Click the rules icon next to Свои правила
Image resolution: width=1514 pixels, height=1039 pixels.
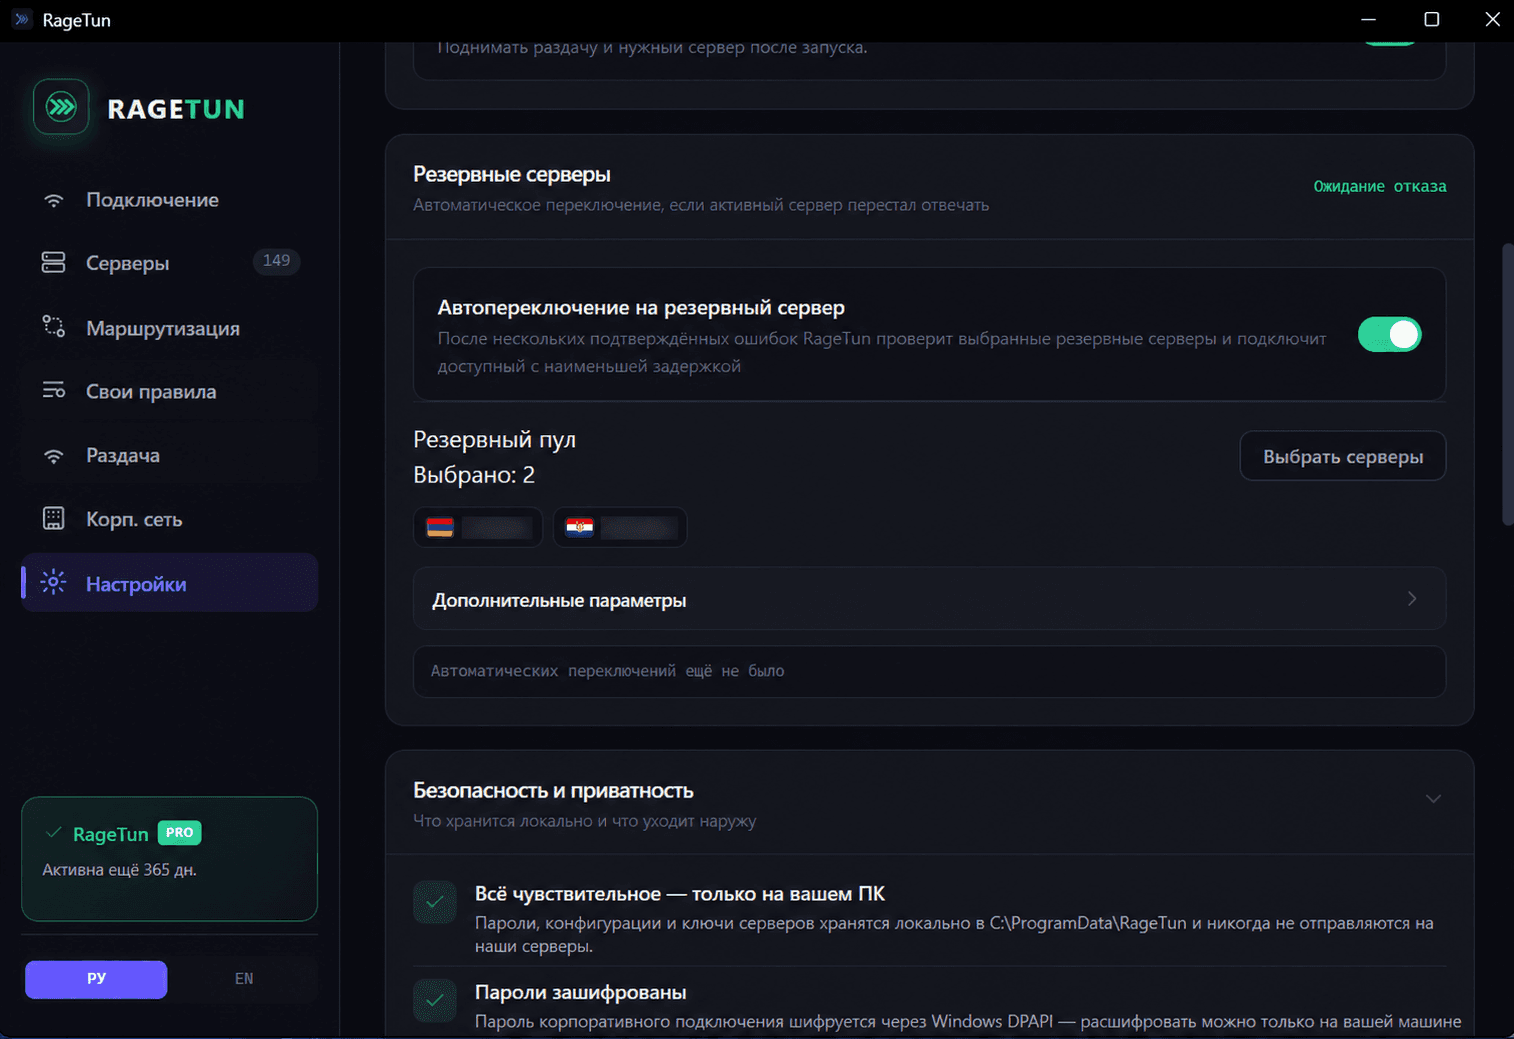[54, 391]
